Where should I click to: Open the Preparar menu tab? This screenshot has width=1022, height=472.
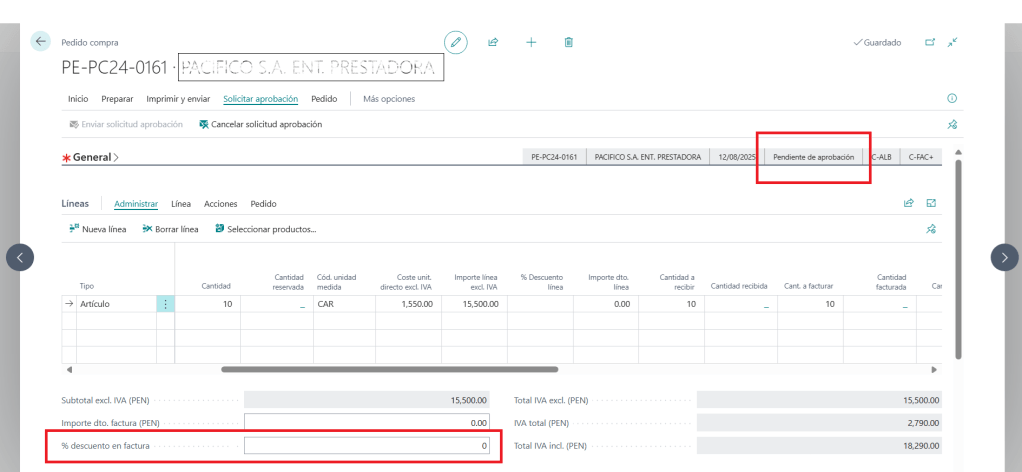tap(117, 99)
